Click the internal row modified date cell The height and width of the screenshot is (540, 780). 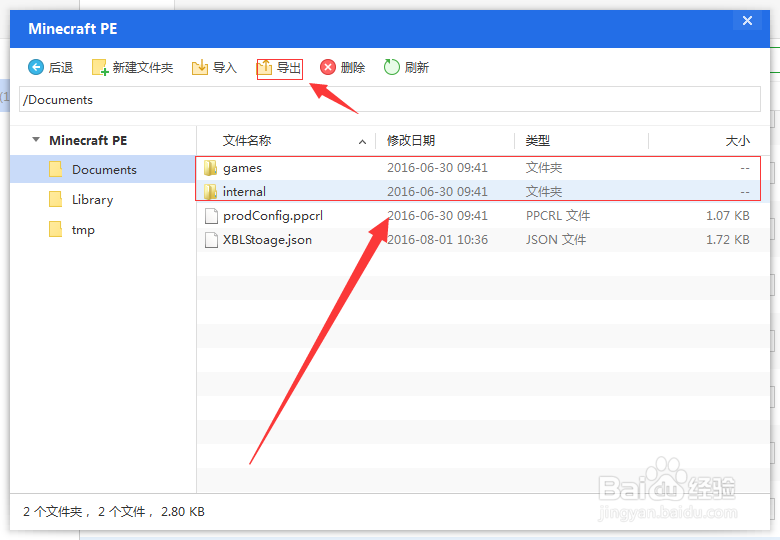[437, 191]
